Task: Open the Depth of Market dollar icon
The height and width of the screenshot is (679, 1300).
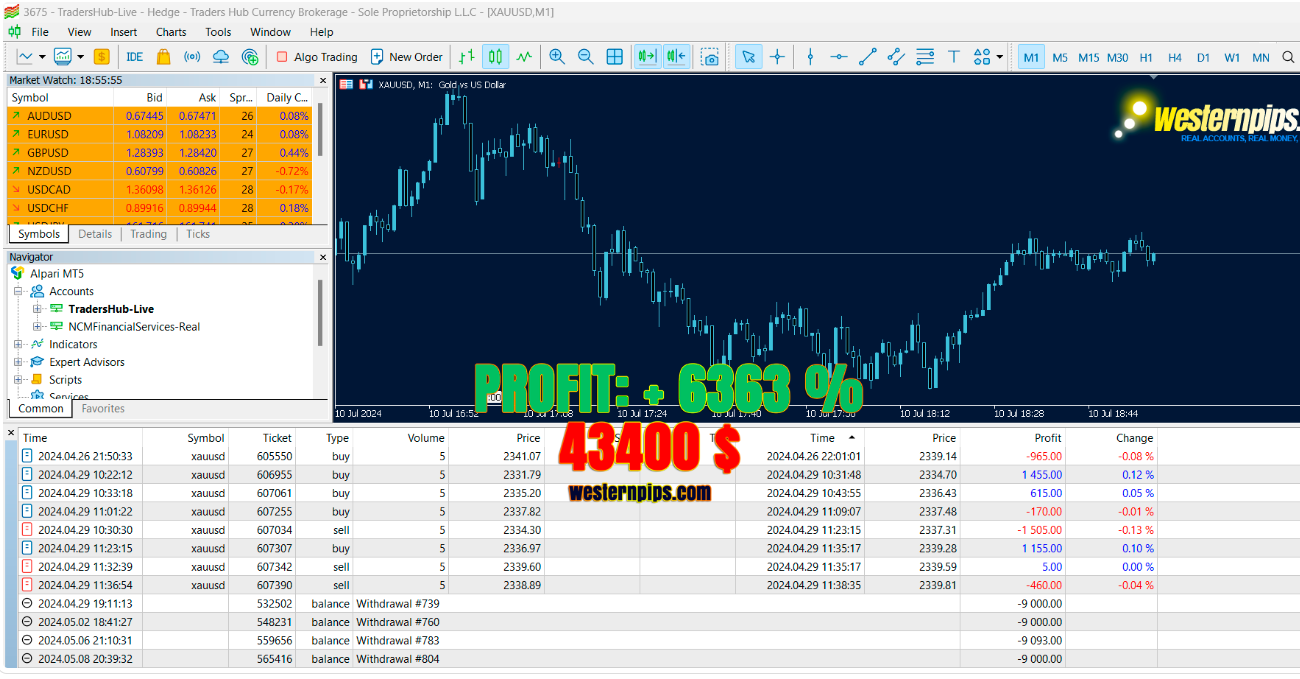Action: point(101,57)
